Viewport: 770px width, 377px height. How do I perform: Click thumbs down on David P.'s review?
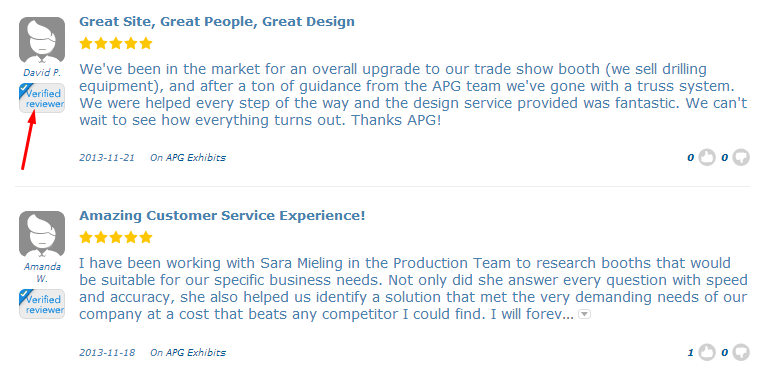point(741,158)
